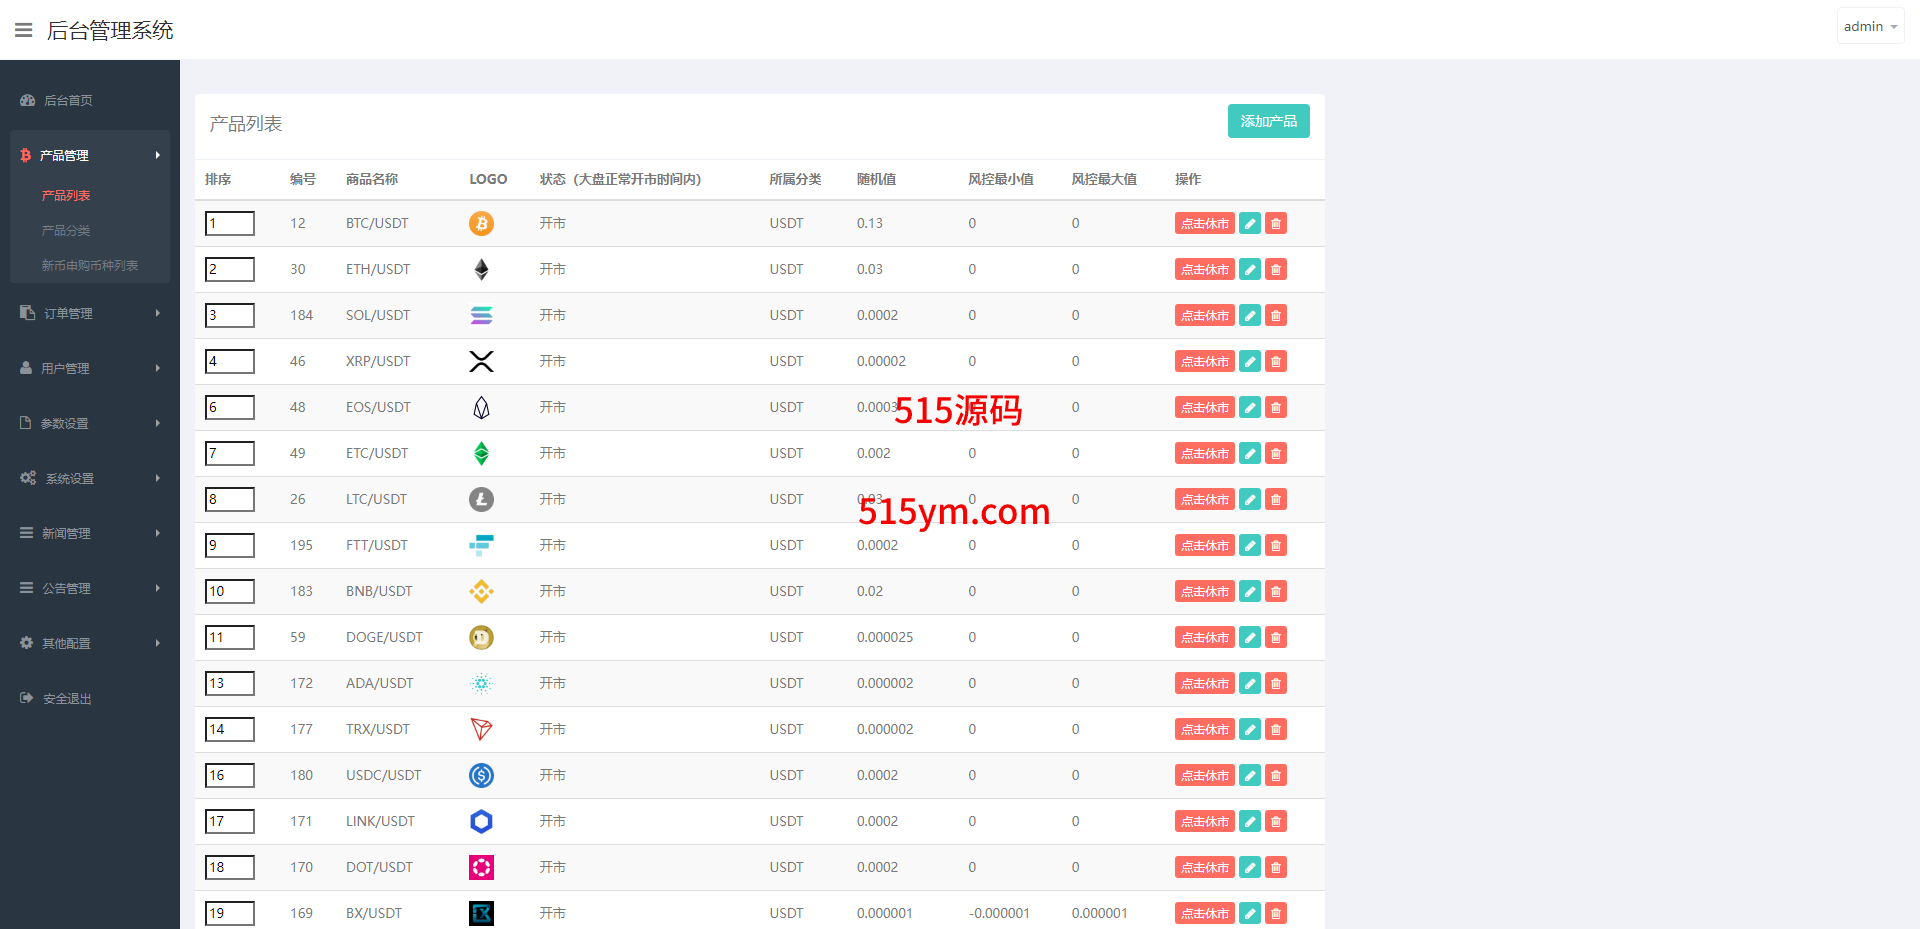Viewport: 1920px width, 929px height.
Task: Click the sort order field for ETC/USDT
Action: [230, 453]
